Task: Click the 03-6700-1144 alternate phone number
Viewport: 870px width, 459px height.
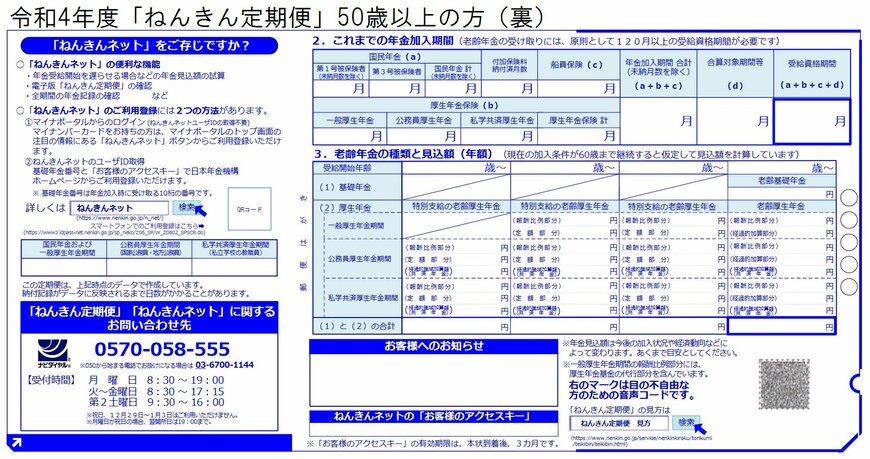Action: tap(224, 366)
